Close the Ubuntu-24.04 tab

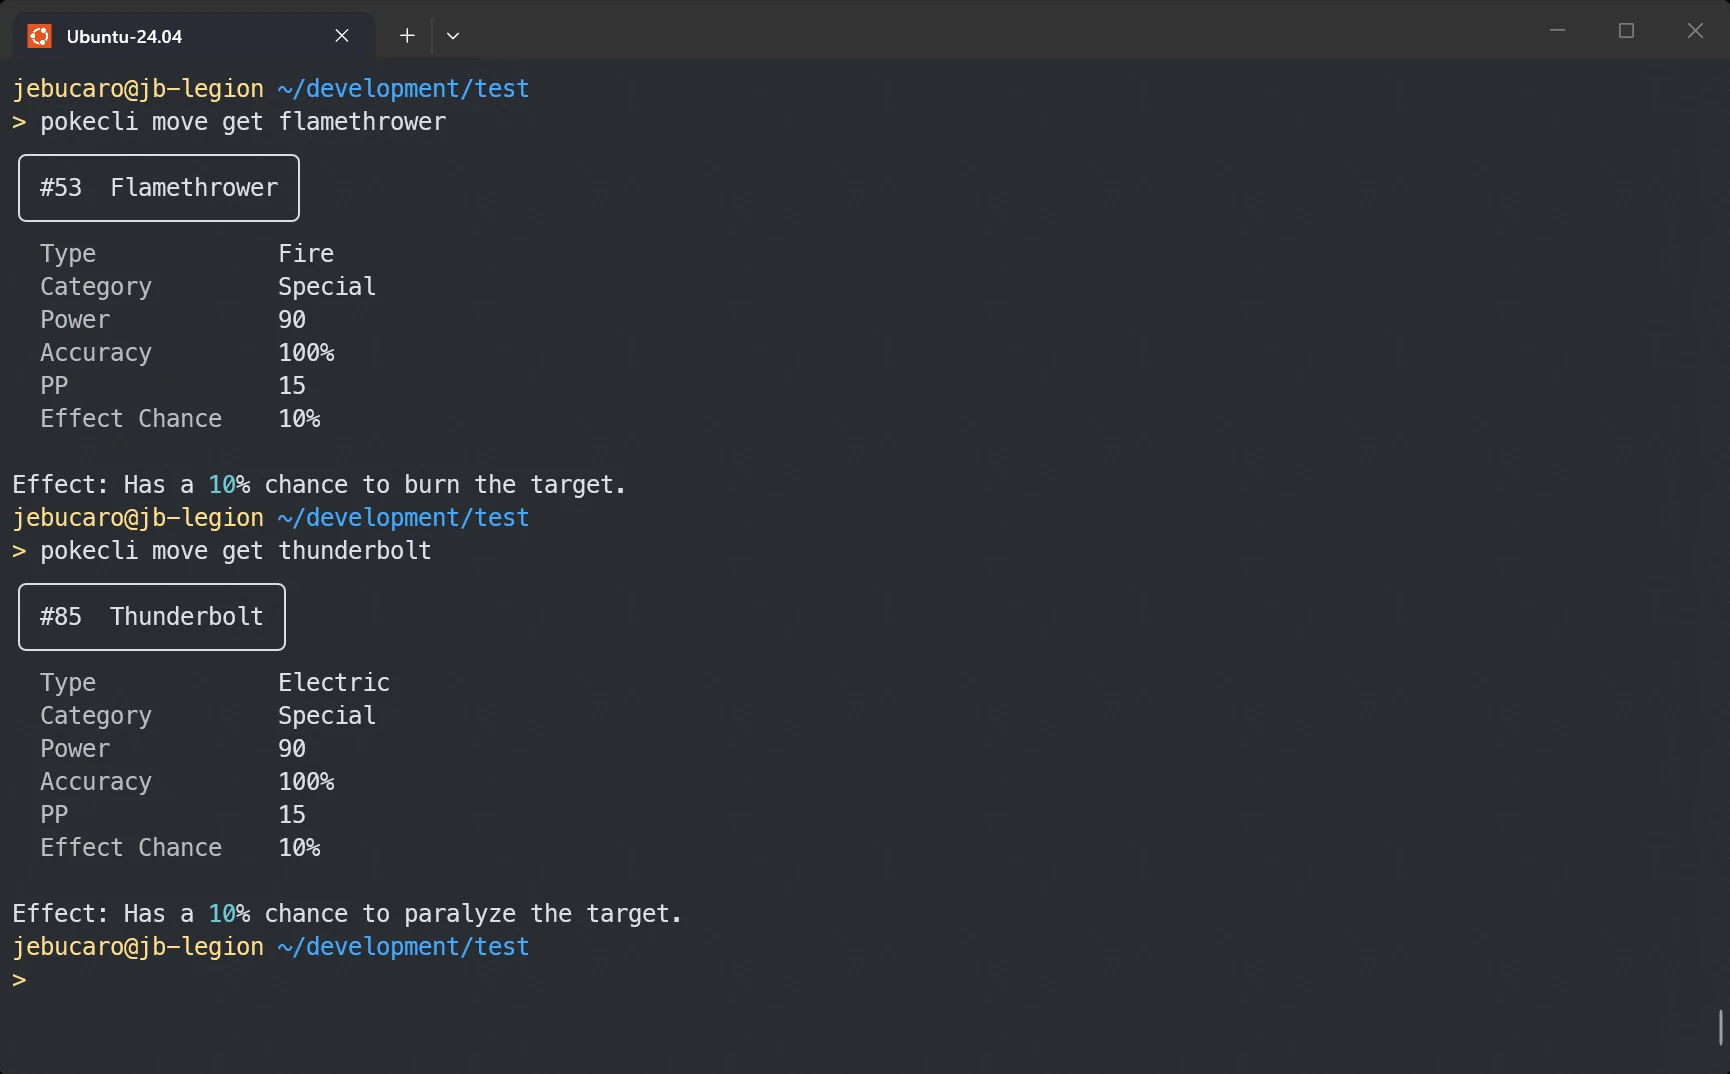(341, 35)
